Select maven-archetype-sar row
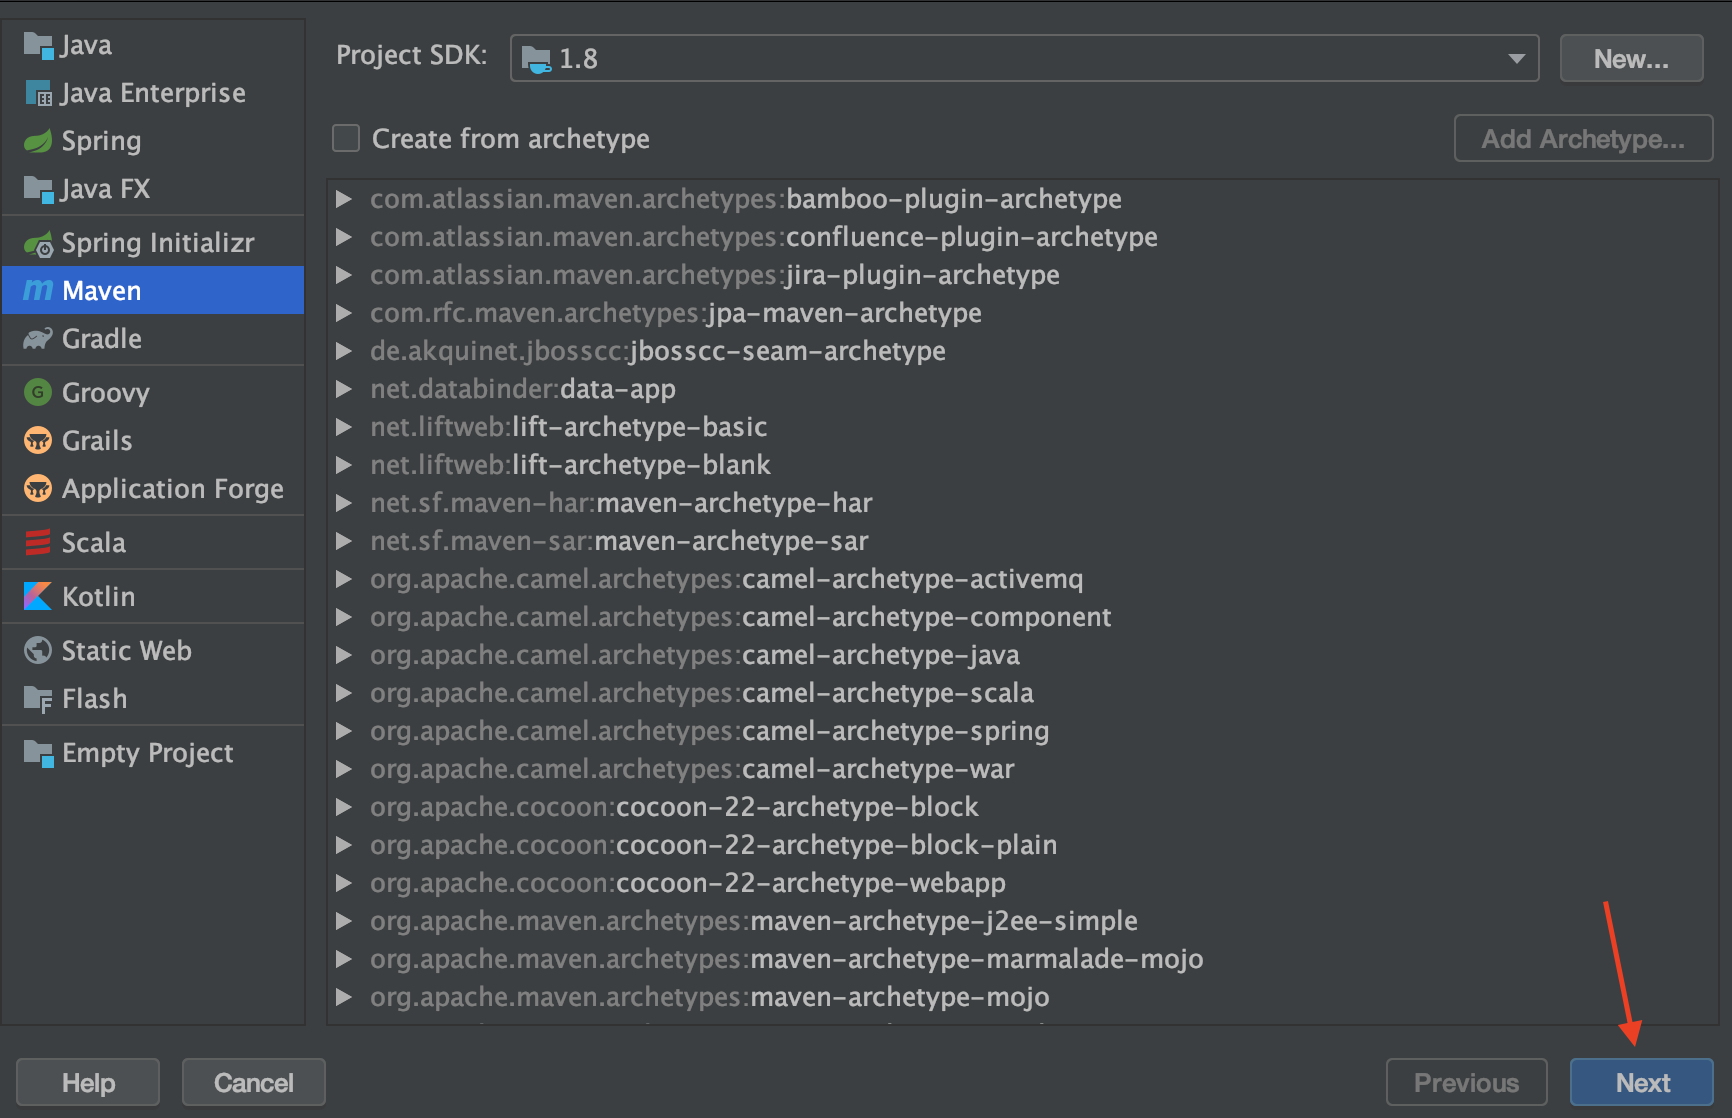This screenshot has height=1118, width=1732. [1022, 541]
